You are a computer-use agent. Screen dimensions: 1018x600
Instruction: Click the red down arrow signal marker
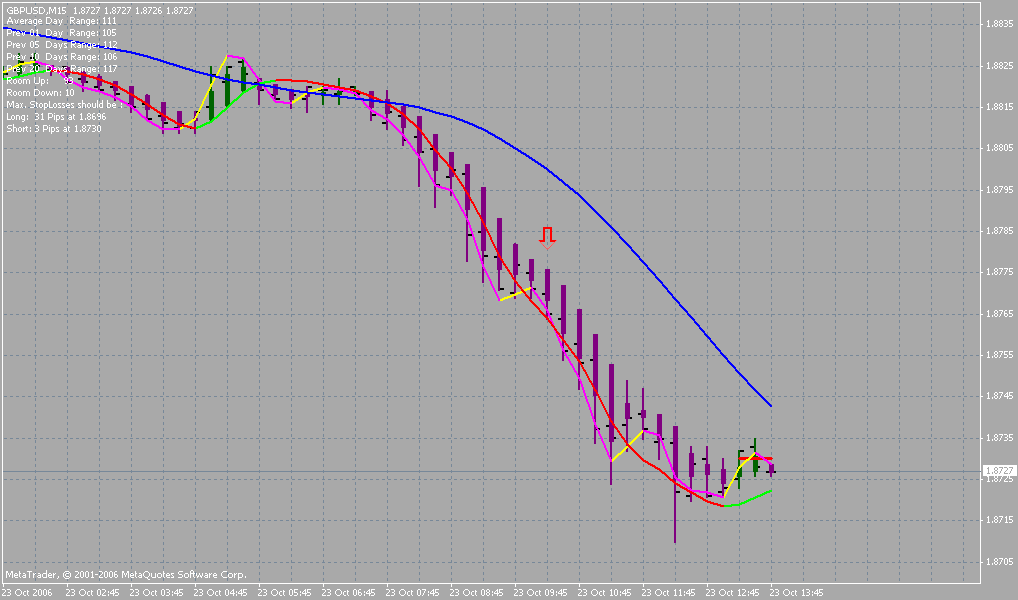pos(547,238)
